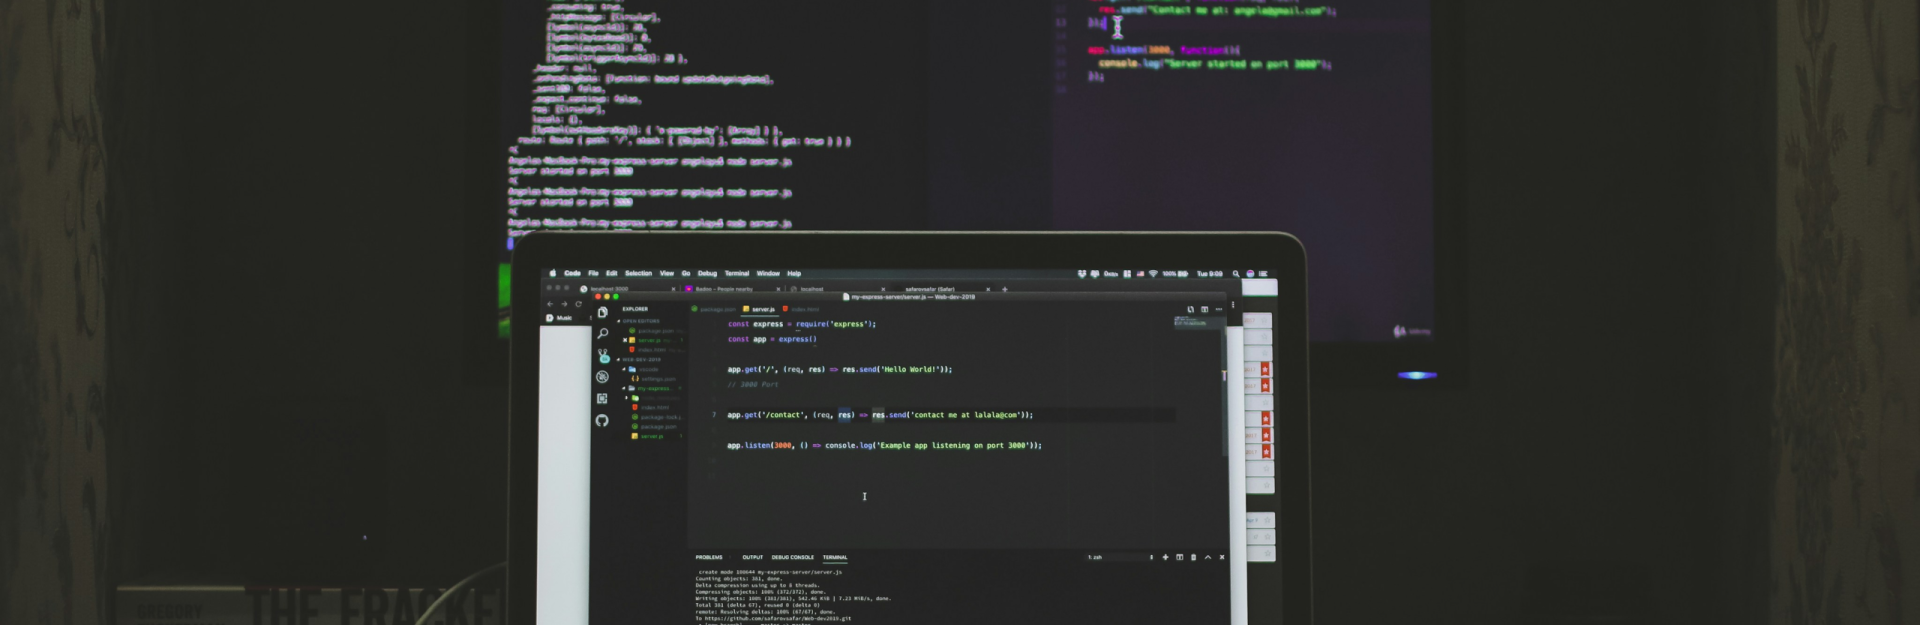Open the Explorer icon in activity bar
The width and height of the screenshot is (1920, 625).
[x=602, y=313]
